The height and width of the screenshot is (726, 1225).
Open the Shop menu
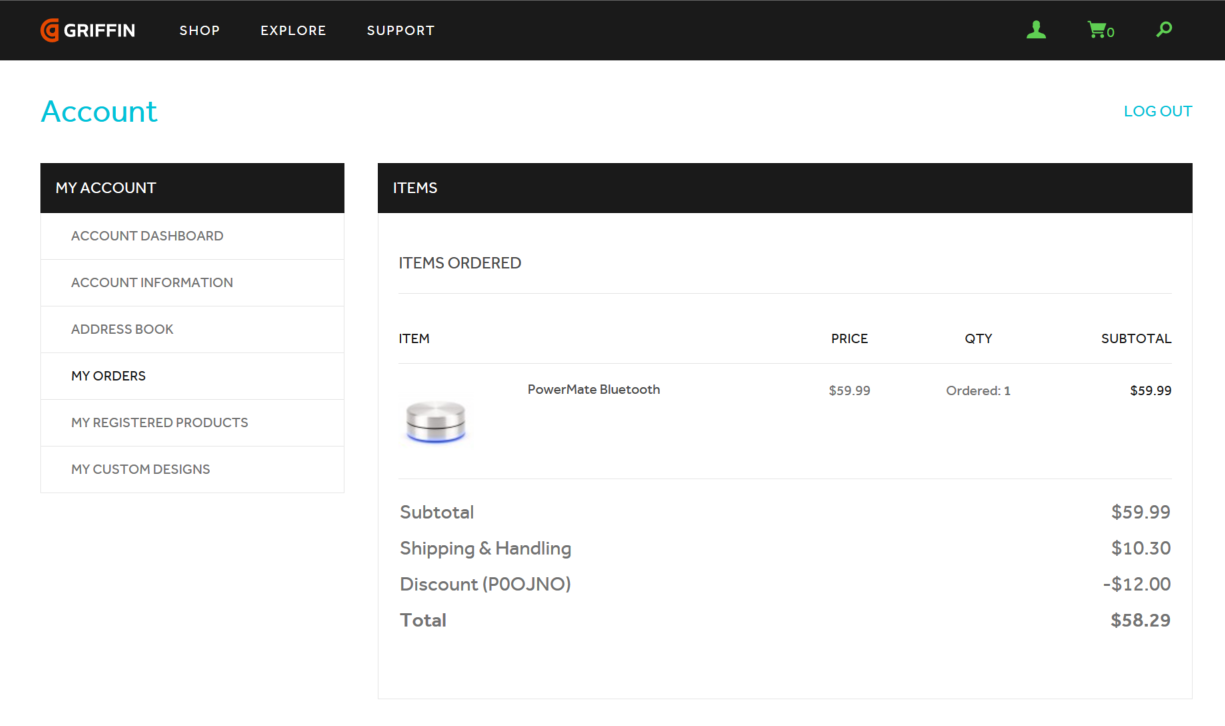coord(200,30)
